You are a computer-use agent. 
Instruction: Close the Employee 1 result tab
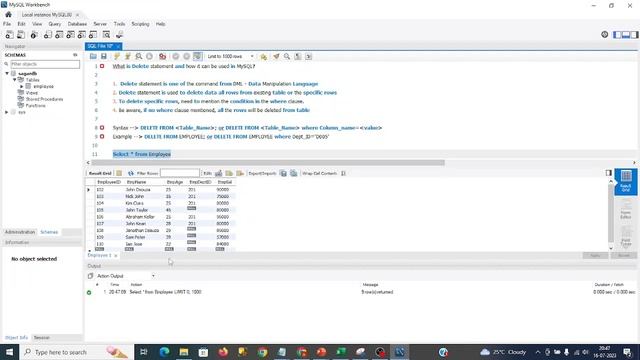[x=116, y=256]
